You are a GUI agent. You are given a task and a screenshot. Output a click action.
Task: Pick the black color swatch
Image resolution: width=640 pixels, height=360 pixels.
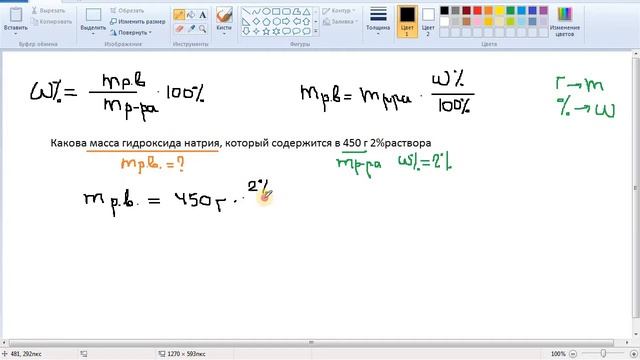444,11
